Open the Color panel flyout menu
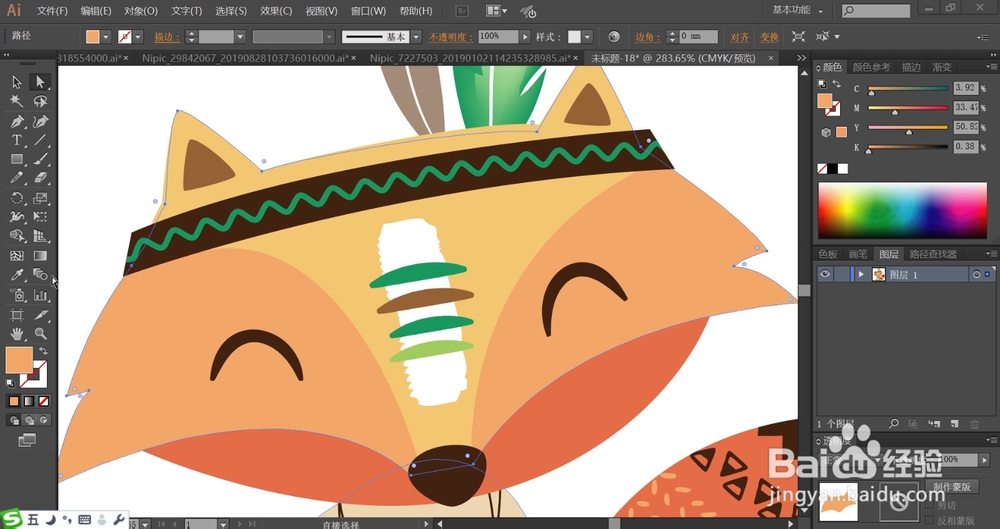This screenshot has width=1000, height=529. pyautogui.click(x=990, y=66)
